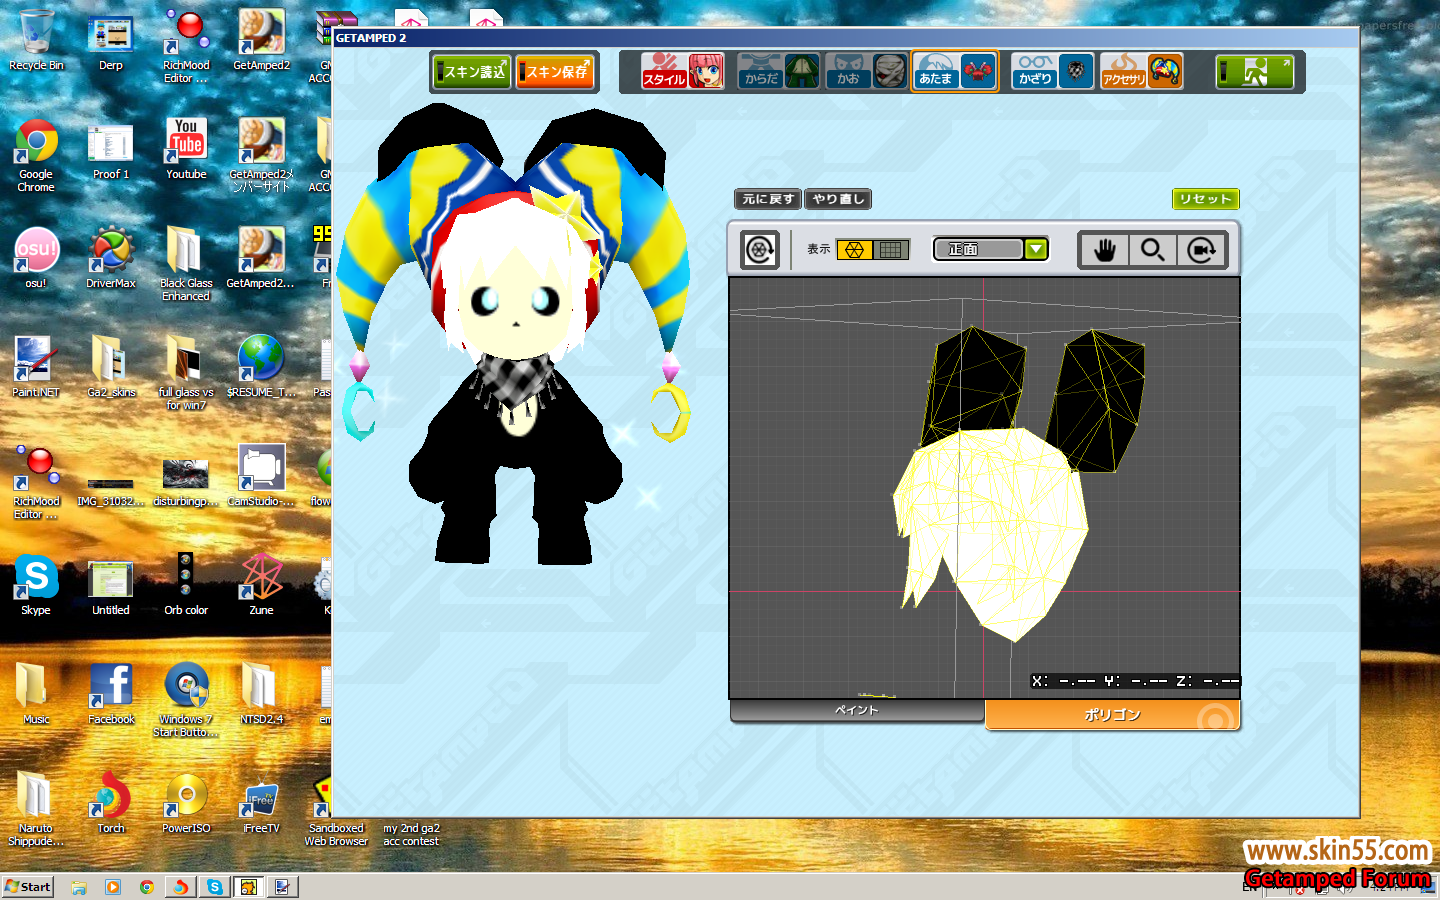This screenshot has width=1440, height=900.
Task: Open the Ga2_skins folder
Action: (x=111, y=367)
